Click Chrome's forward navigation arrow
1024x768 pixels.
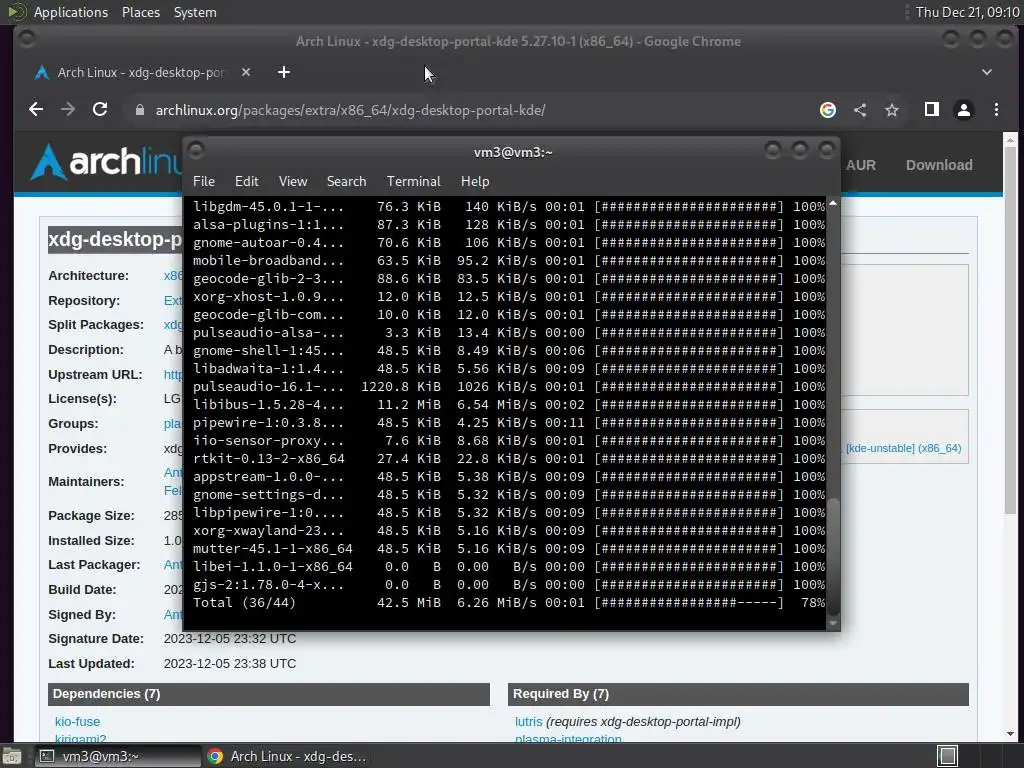tap(68, 110)
